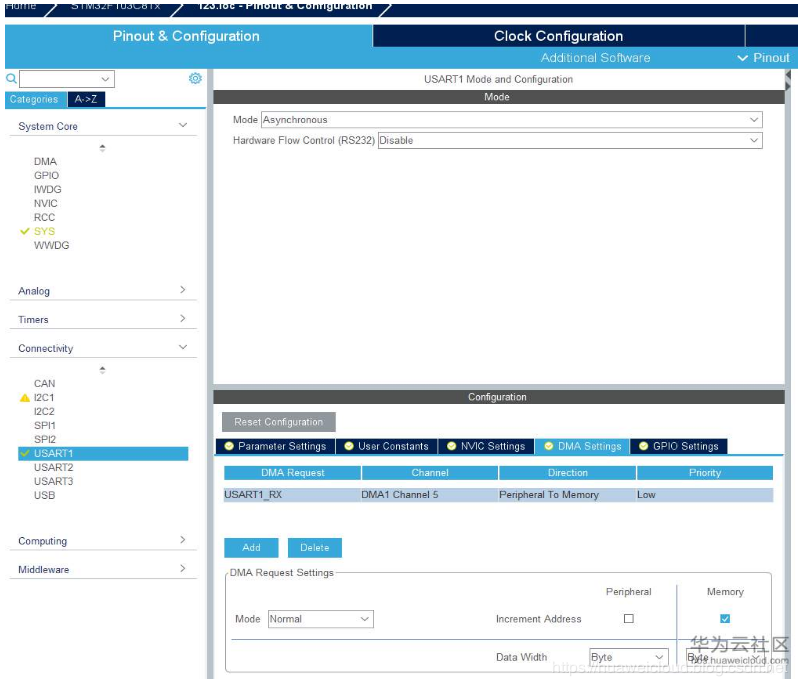
Task: Click the sort arrow above CAN list
Action: pos(102,369)
